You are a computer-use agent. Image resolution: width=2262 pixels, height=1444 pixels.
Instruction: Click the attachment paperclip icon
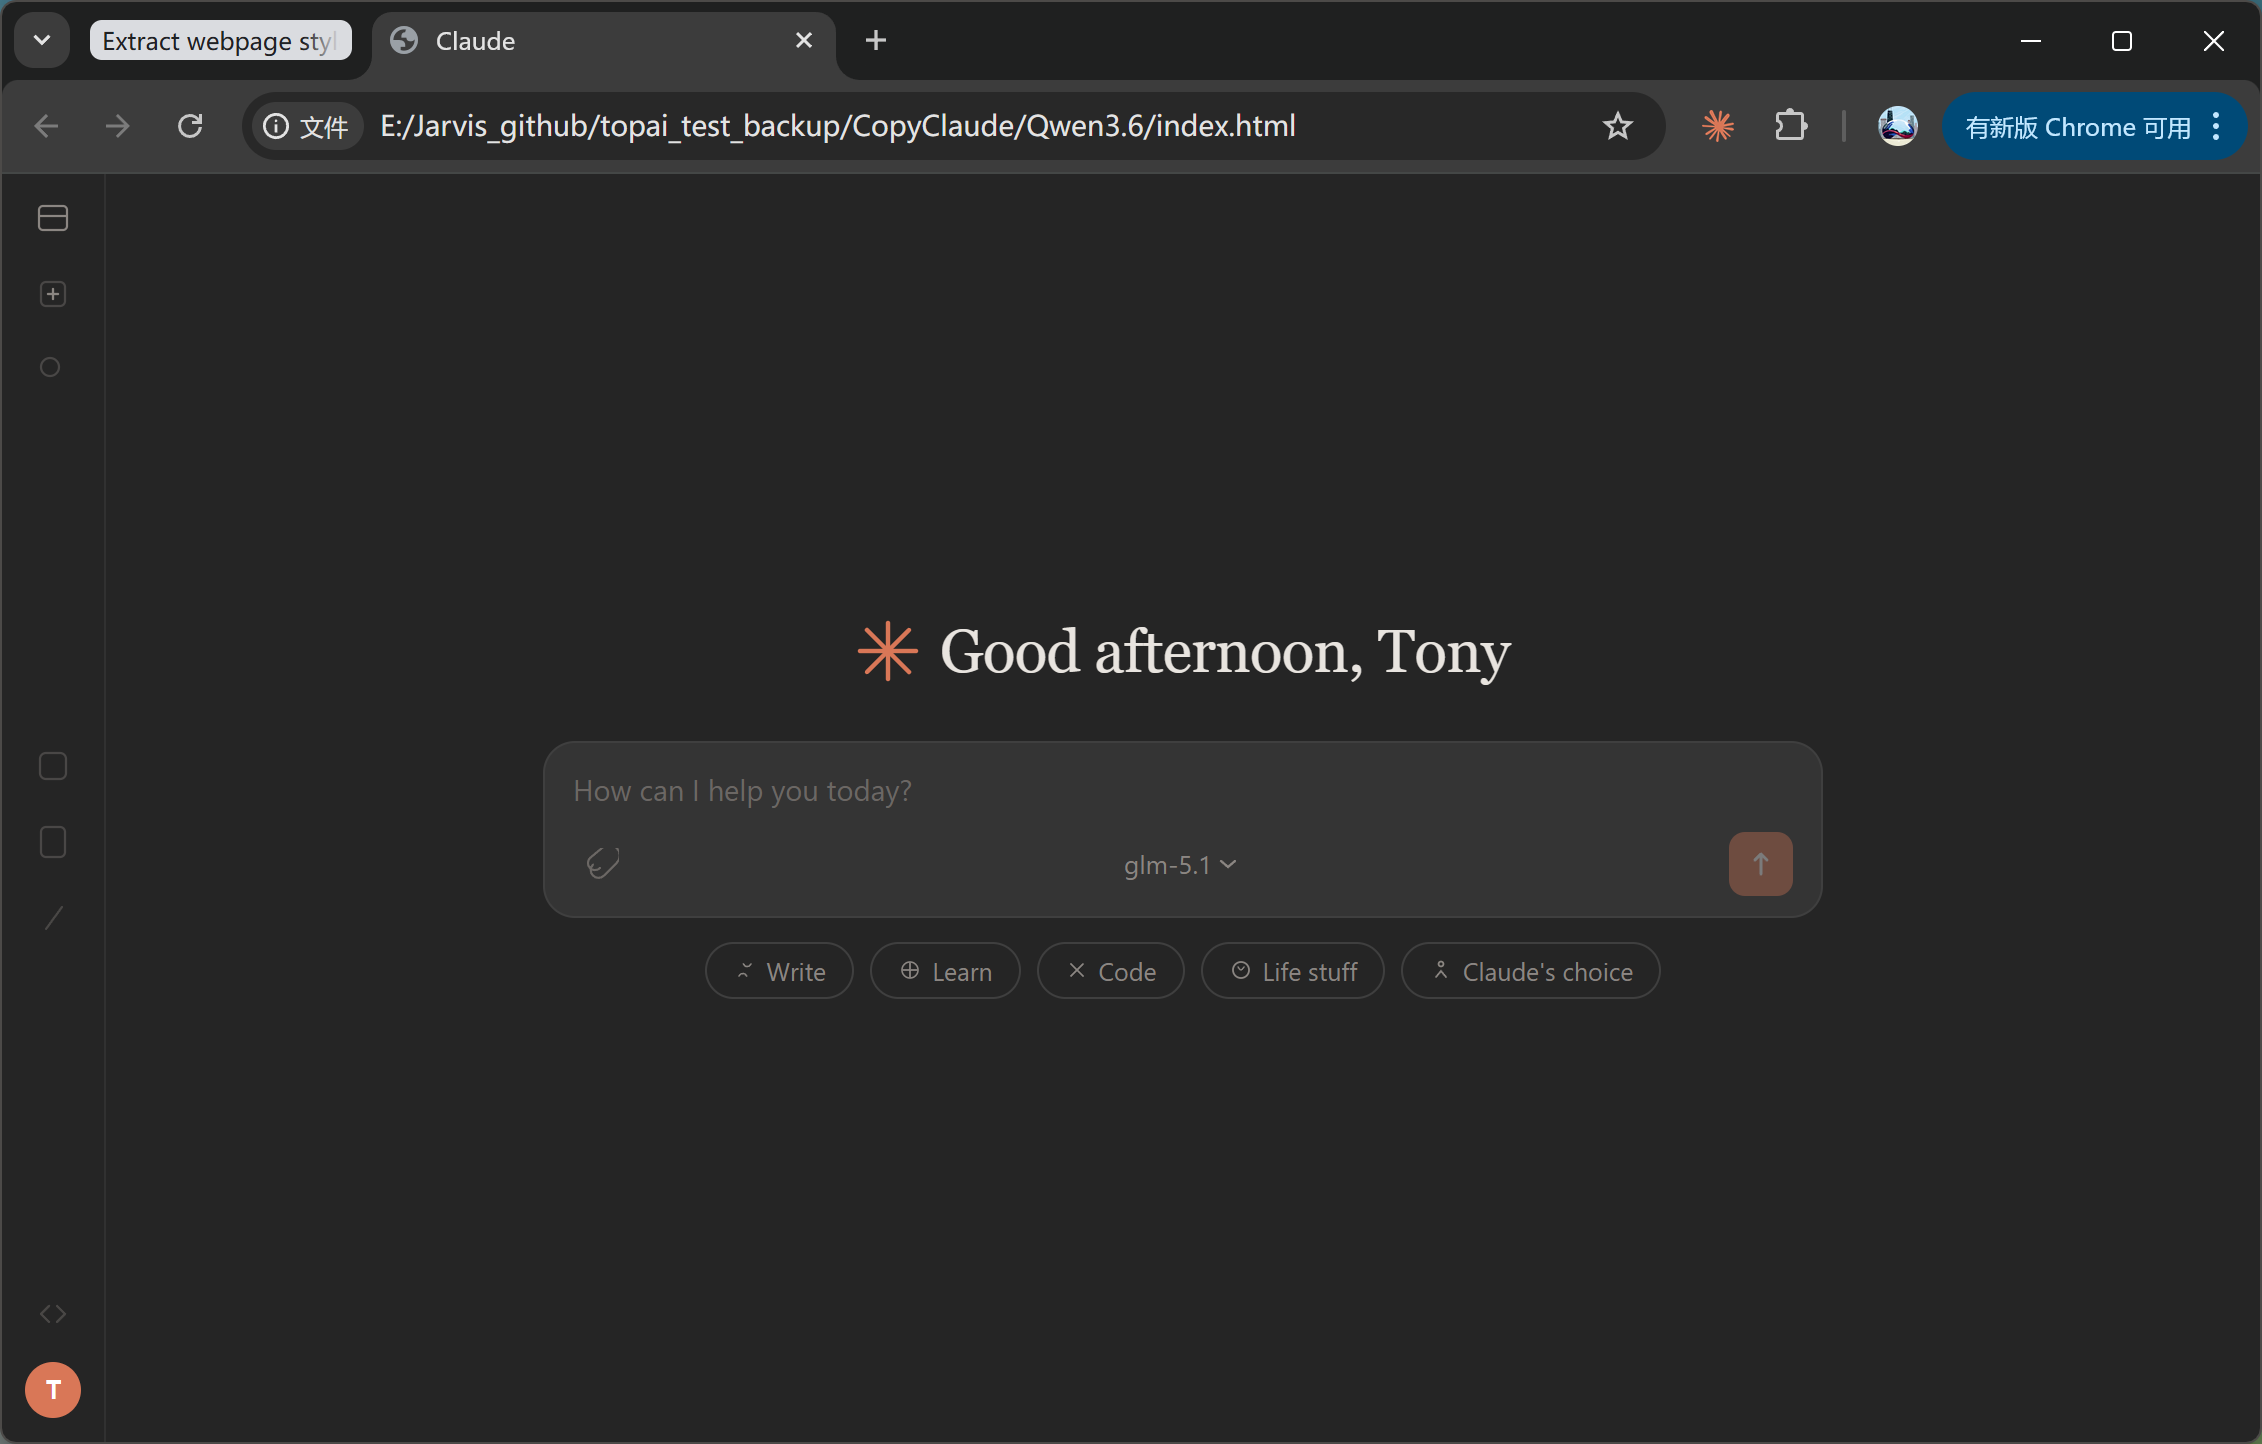(x=603, y=863)
